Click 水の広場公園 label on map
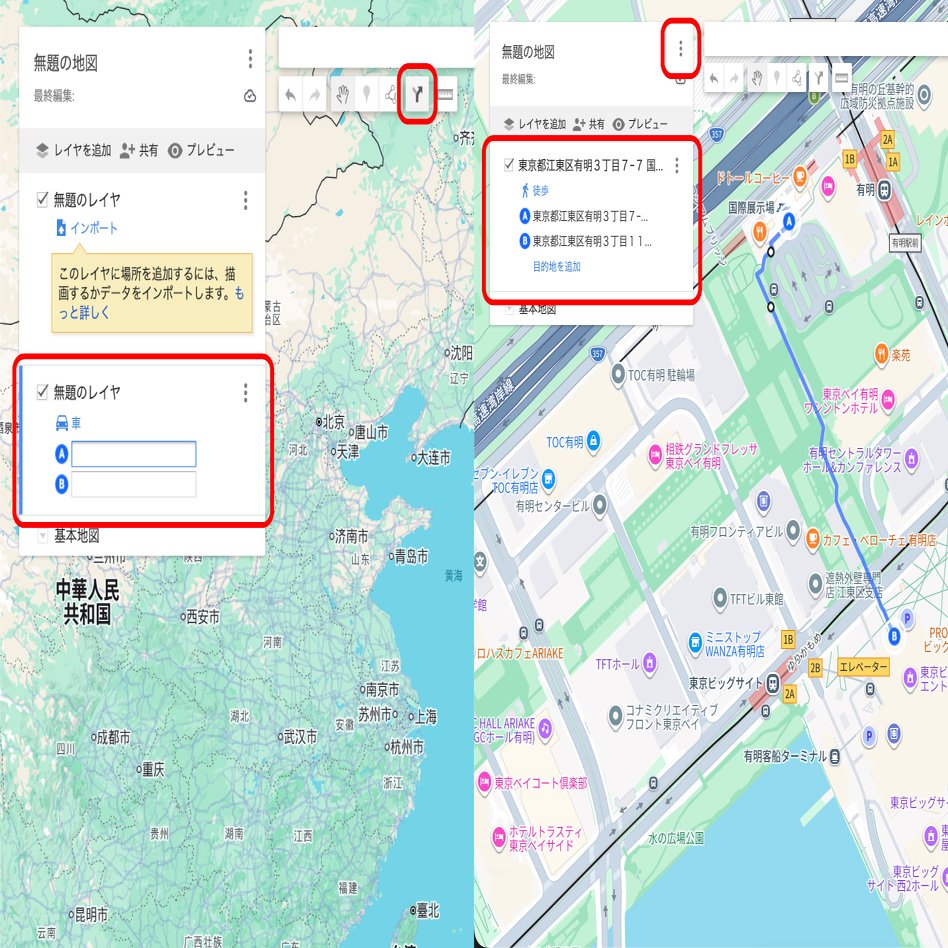 (676, 838)
